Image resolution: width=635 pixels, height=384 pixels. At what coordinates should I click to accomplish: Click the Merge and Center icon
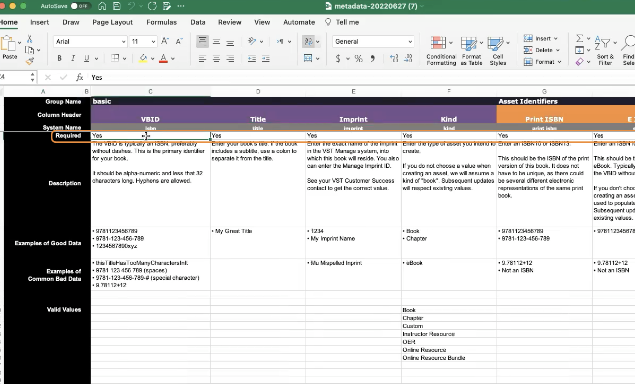[x=308, y=59]
